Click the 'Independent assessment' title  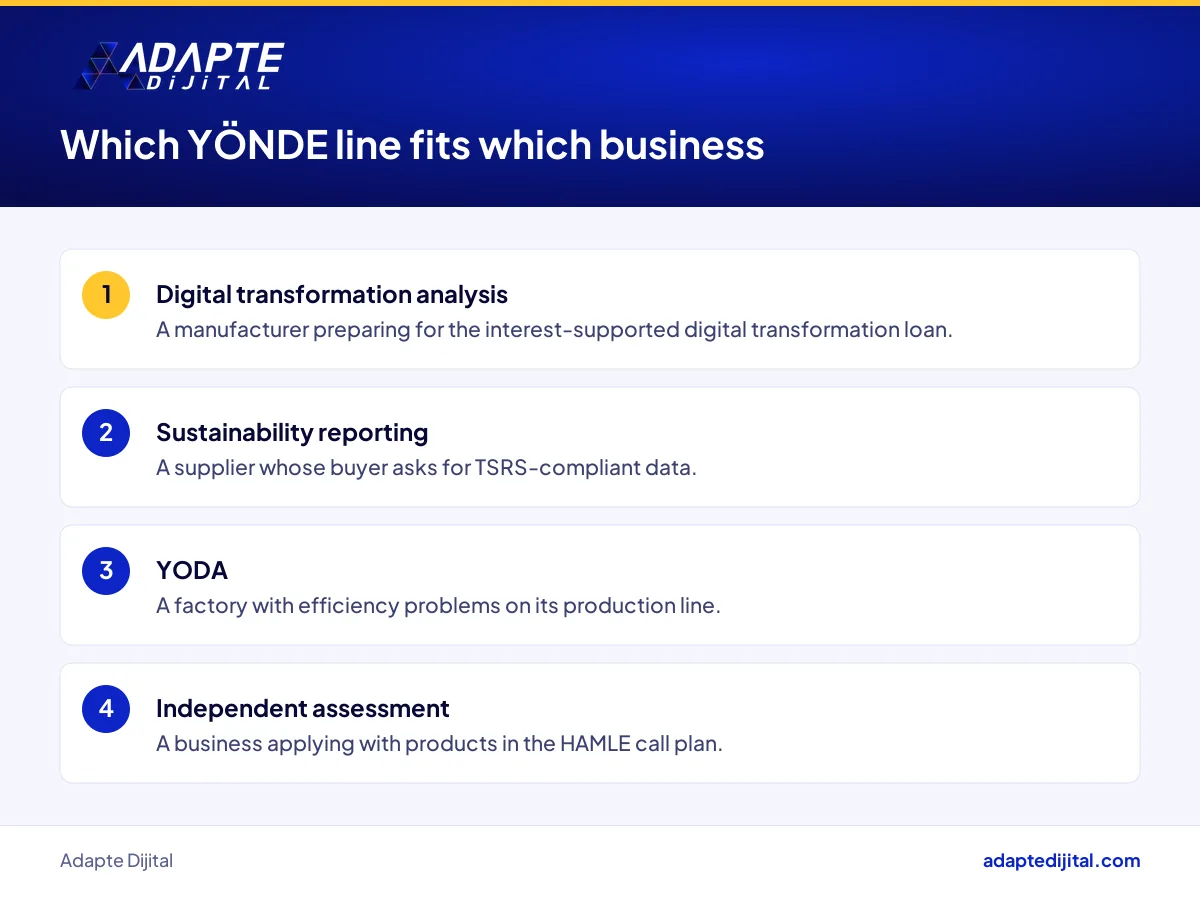pyautogui.click(x=303, y=709)
